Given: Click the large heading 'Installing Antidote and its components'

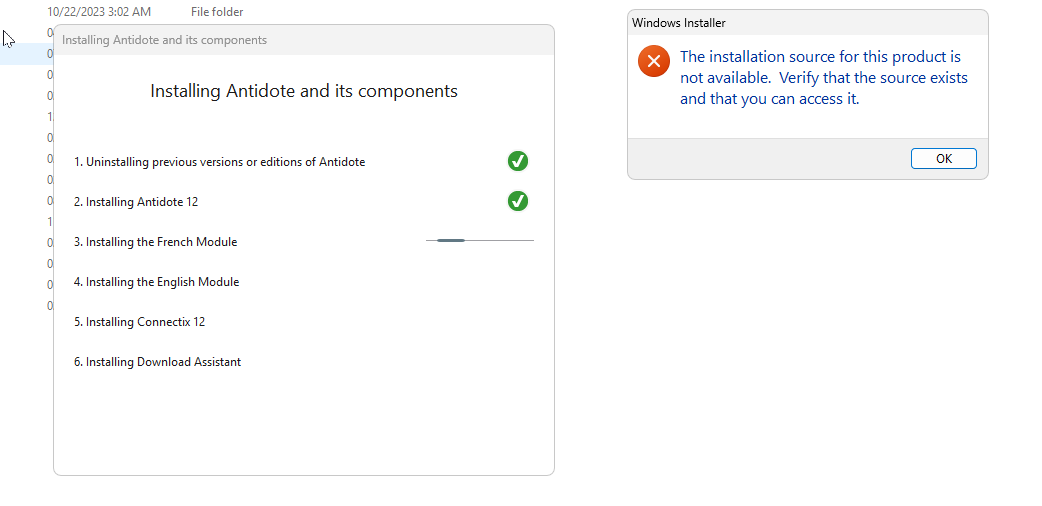Looking at the screenshot, I should (304, 91).
